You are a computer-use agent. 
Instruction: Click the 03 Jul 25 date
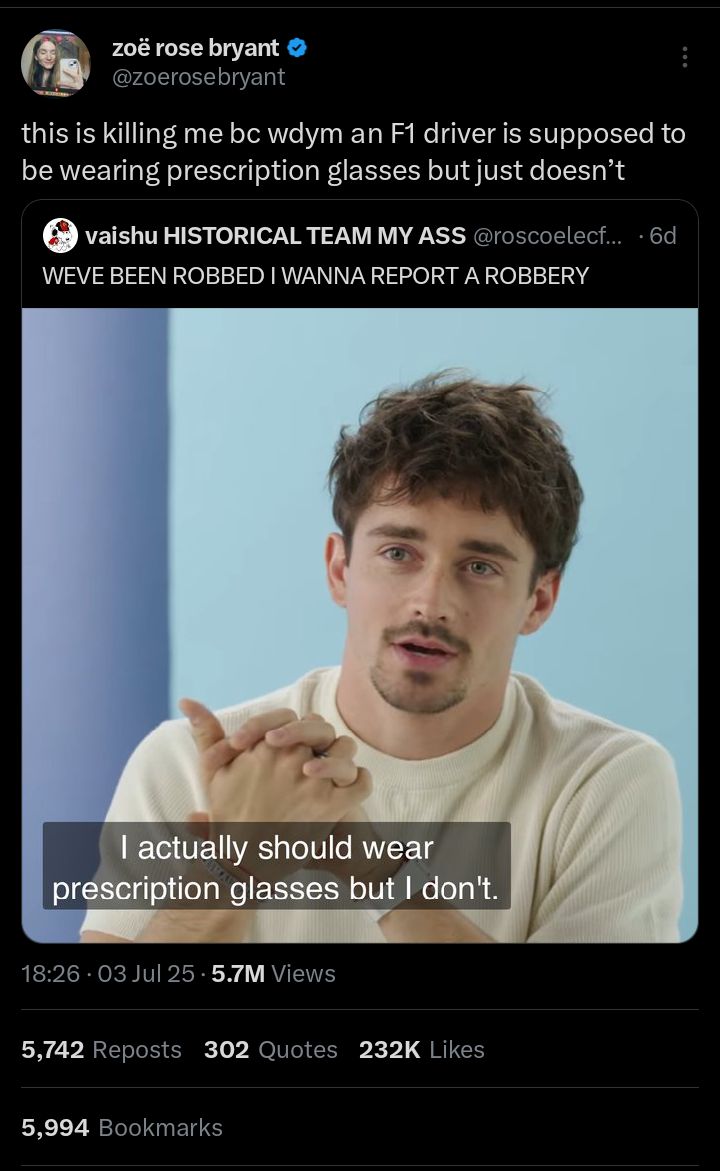tap(146, 974)
